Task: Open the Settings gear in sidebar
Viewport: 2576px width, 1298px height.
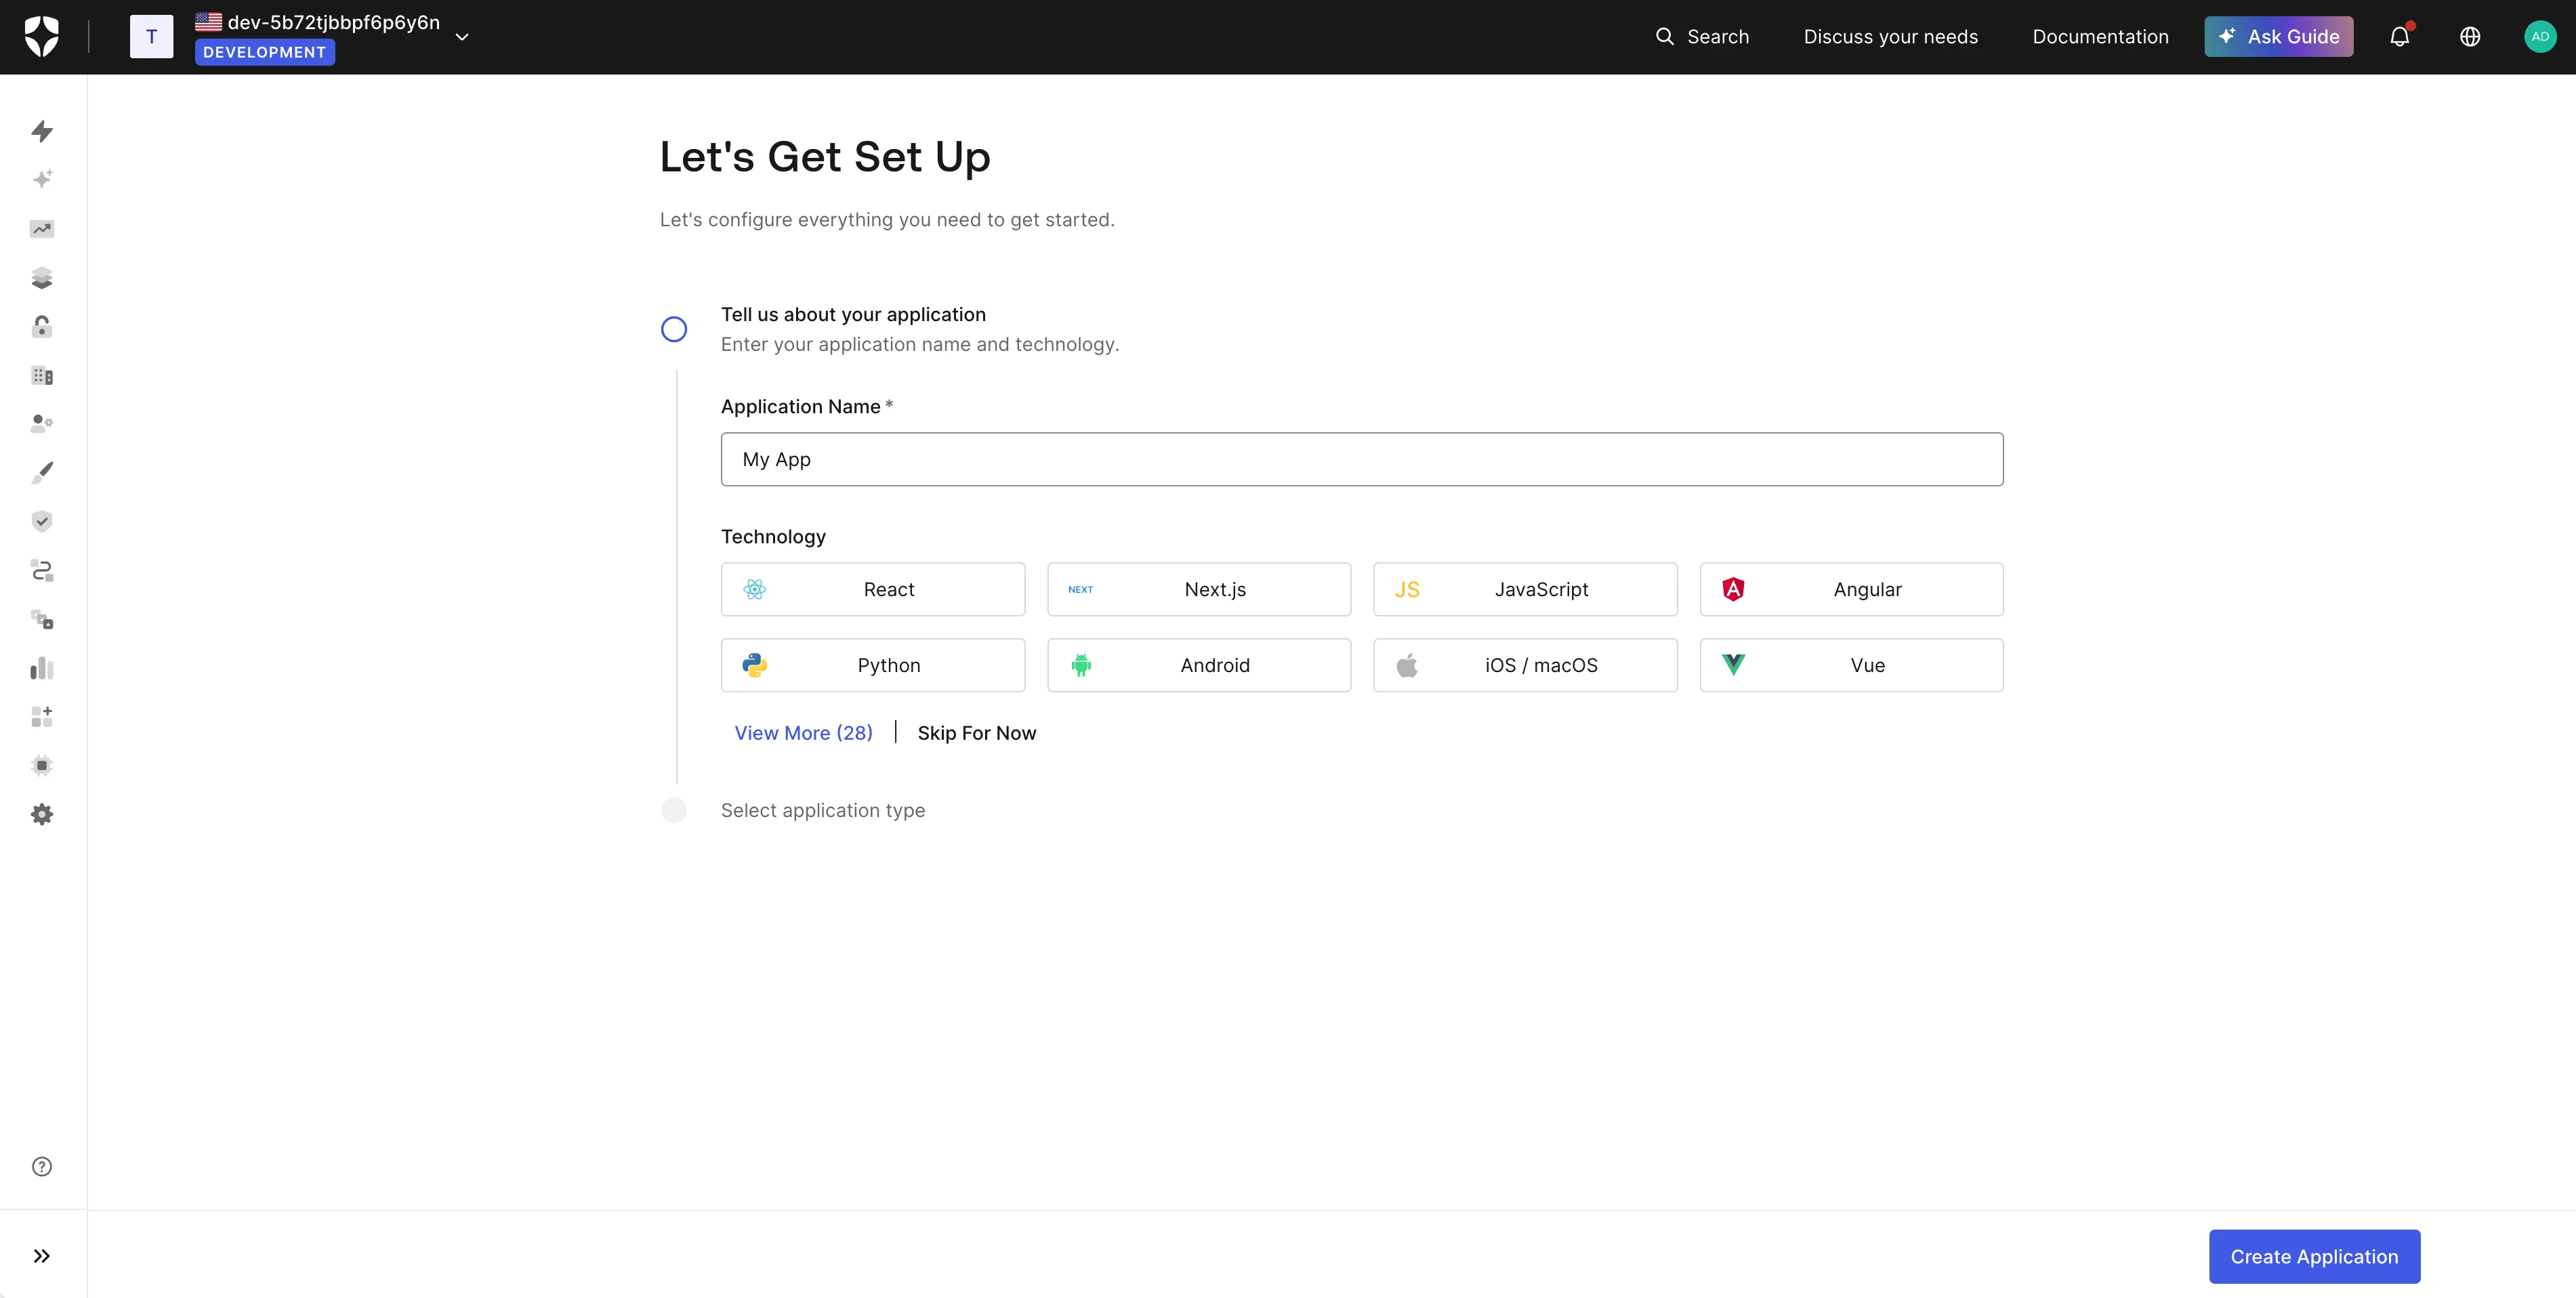Action: coord(42,814)
